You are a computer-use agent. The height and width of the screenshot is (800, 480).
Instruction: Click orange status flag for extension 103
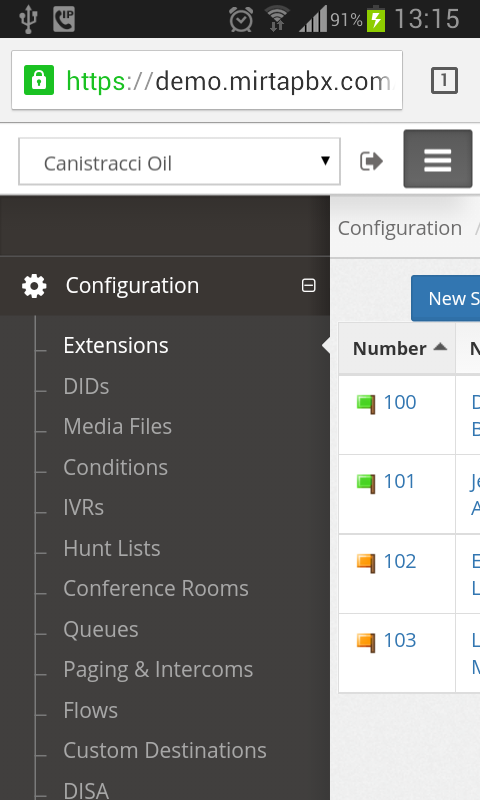point(366,642)
